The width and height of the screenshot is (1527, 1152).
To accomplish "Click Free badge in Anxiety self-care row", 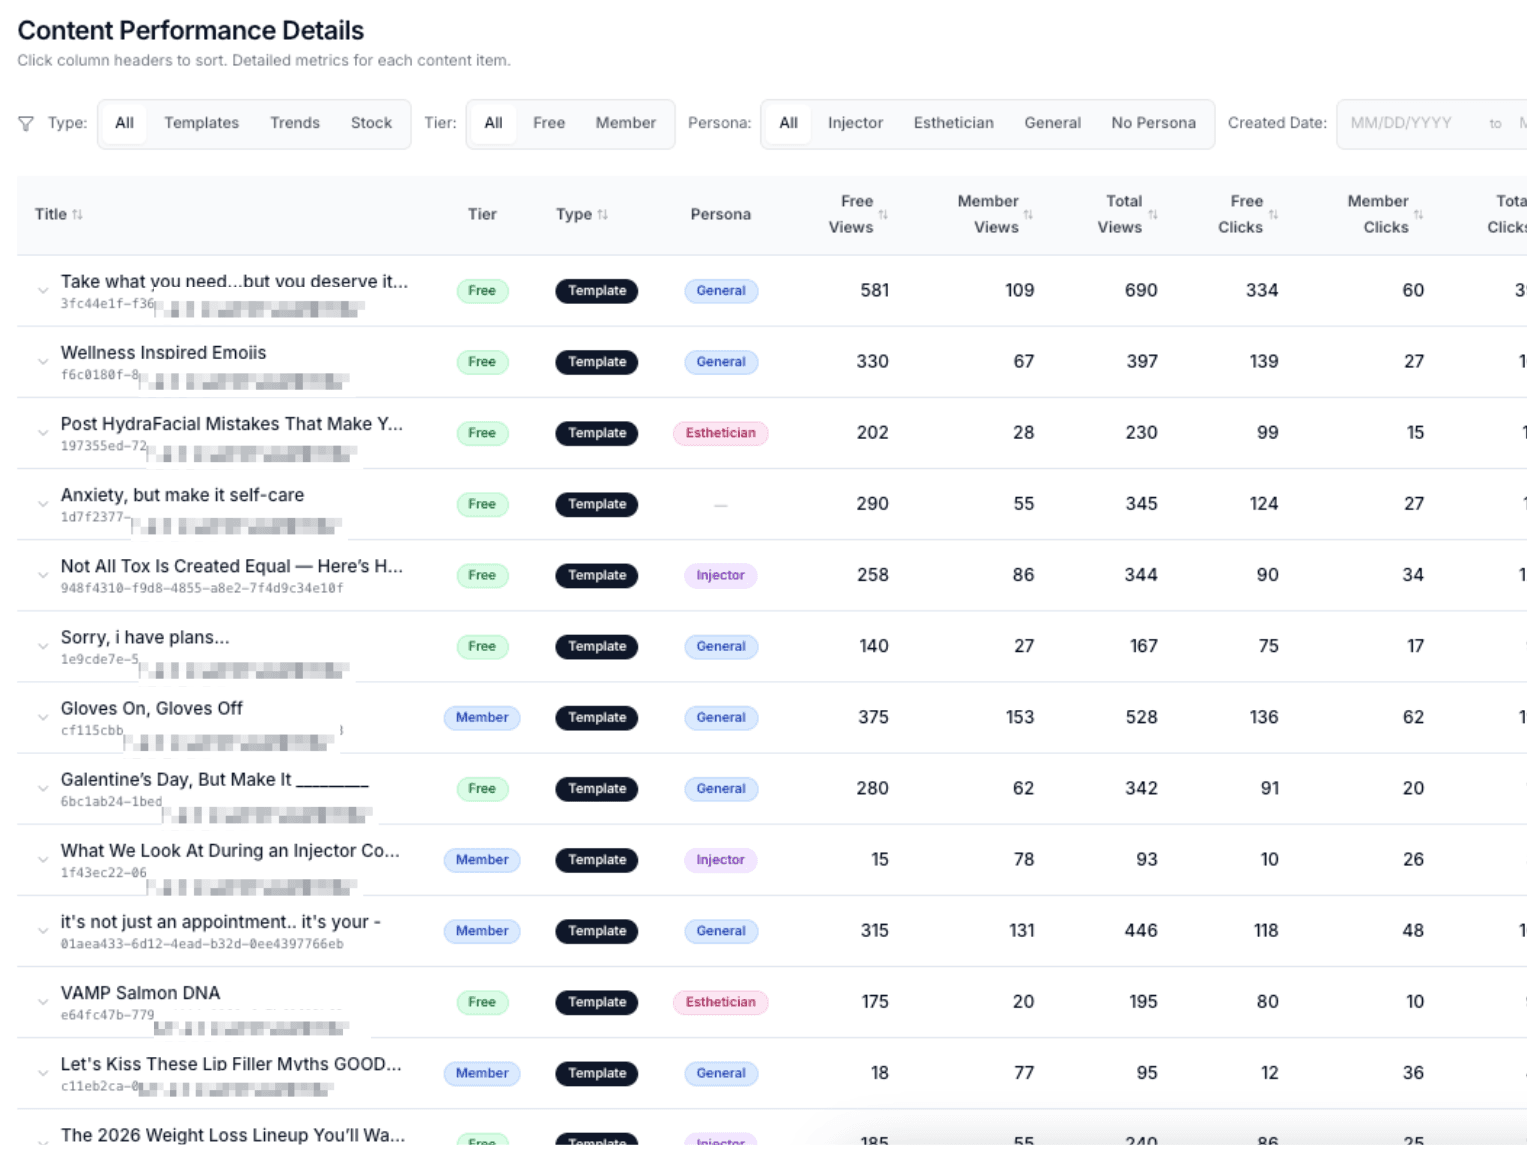I will 482,504.
